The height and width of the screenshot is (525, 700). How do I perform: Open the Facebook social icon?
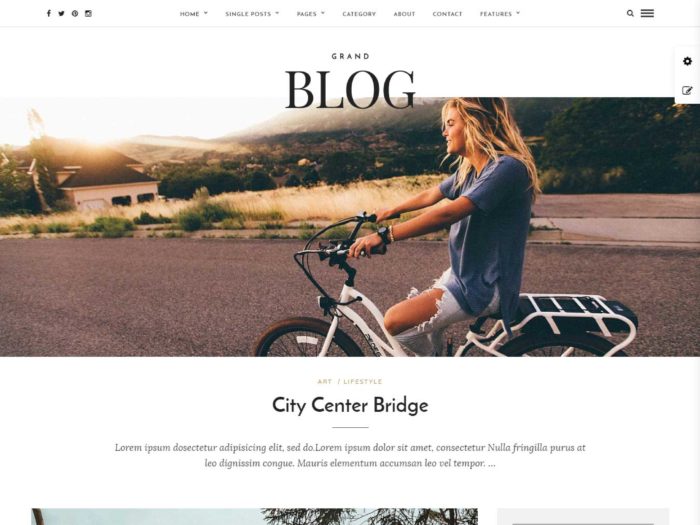[x=49, y=13]
